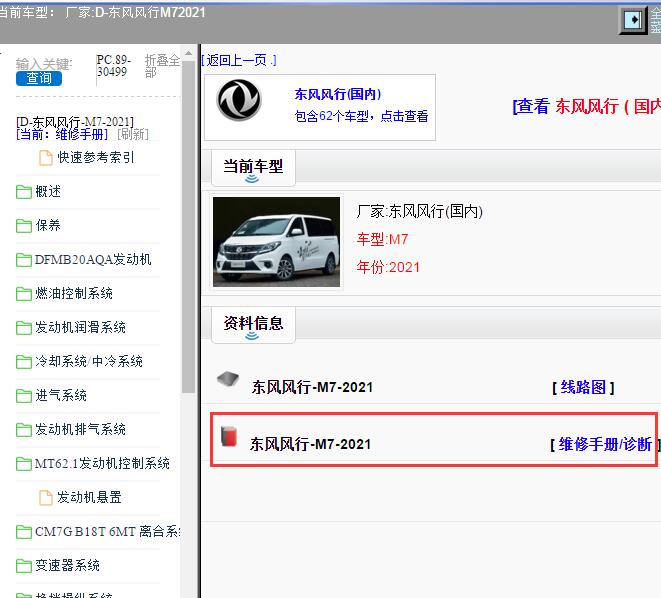Click 东风风行-M7-2021 in wiring diagram row

pos(312,387)
